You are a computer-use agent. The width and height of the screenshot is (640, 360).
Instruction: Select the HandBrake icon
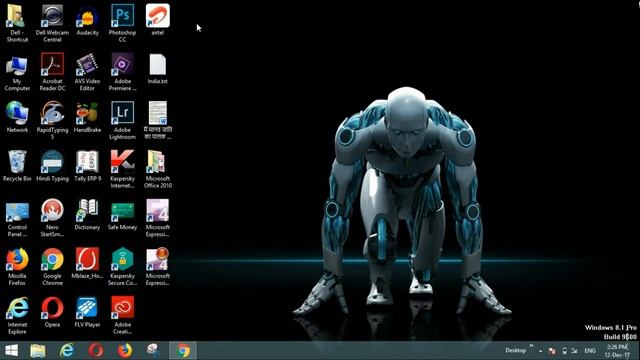[x=87, y=113]
